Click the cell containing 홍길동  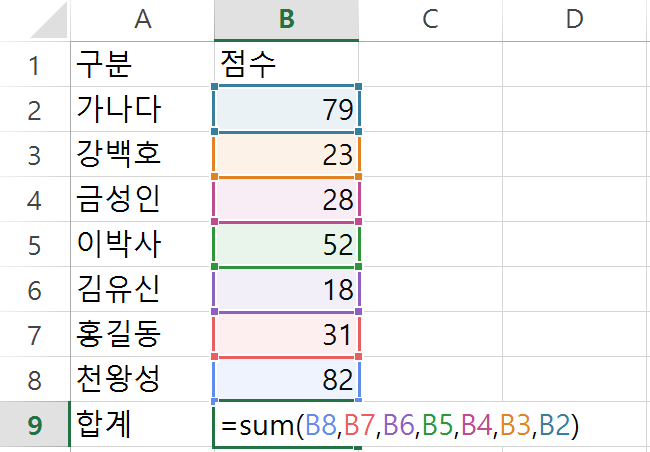click(x=142, y=334)
